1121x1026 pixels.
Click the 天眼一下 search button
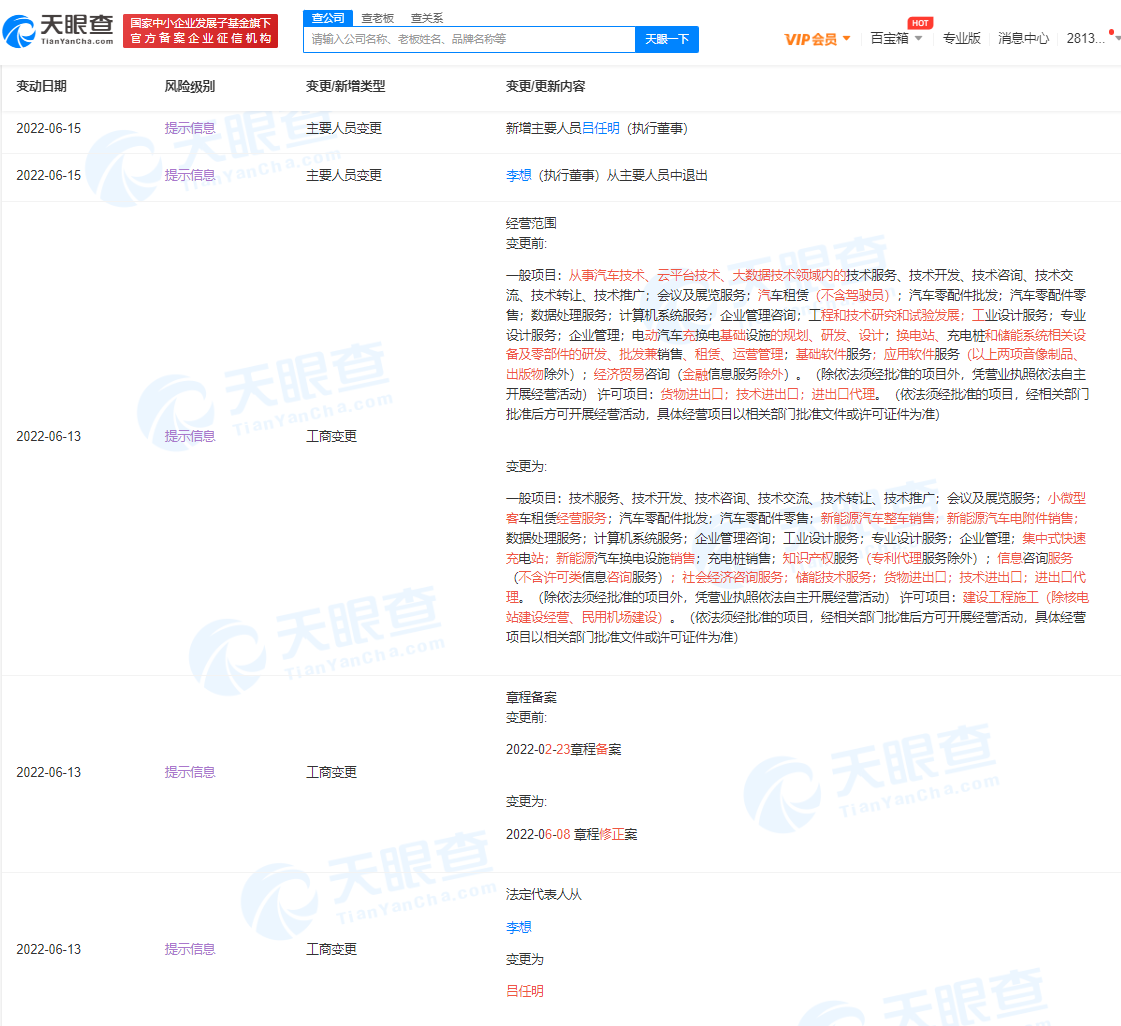click(x=667, y=39)
